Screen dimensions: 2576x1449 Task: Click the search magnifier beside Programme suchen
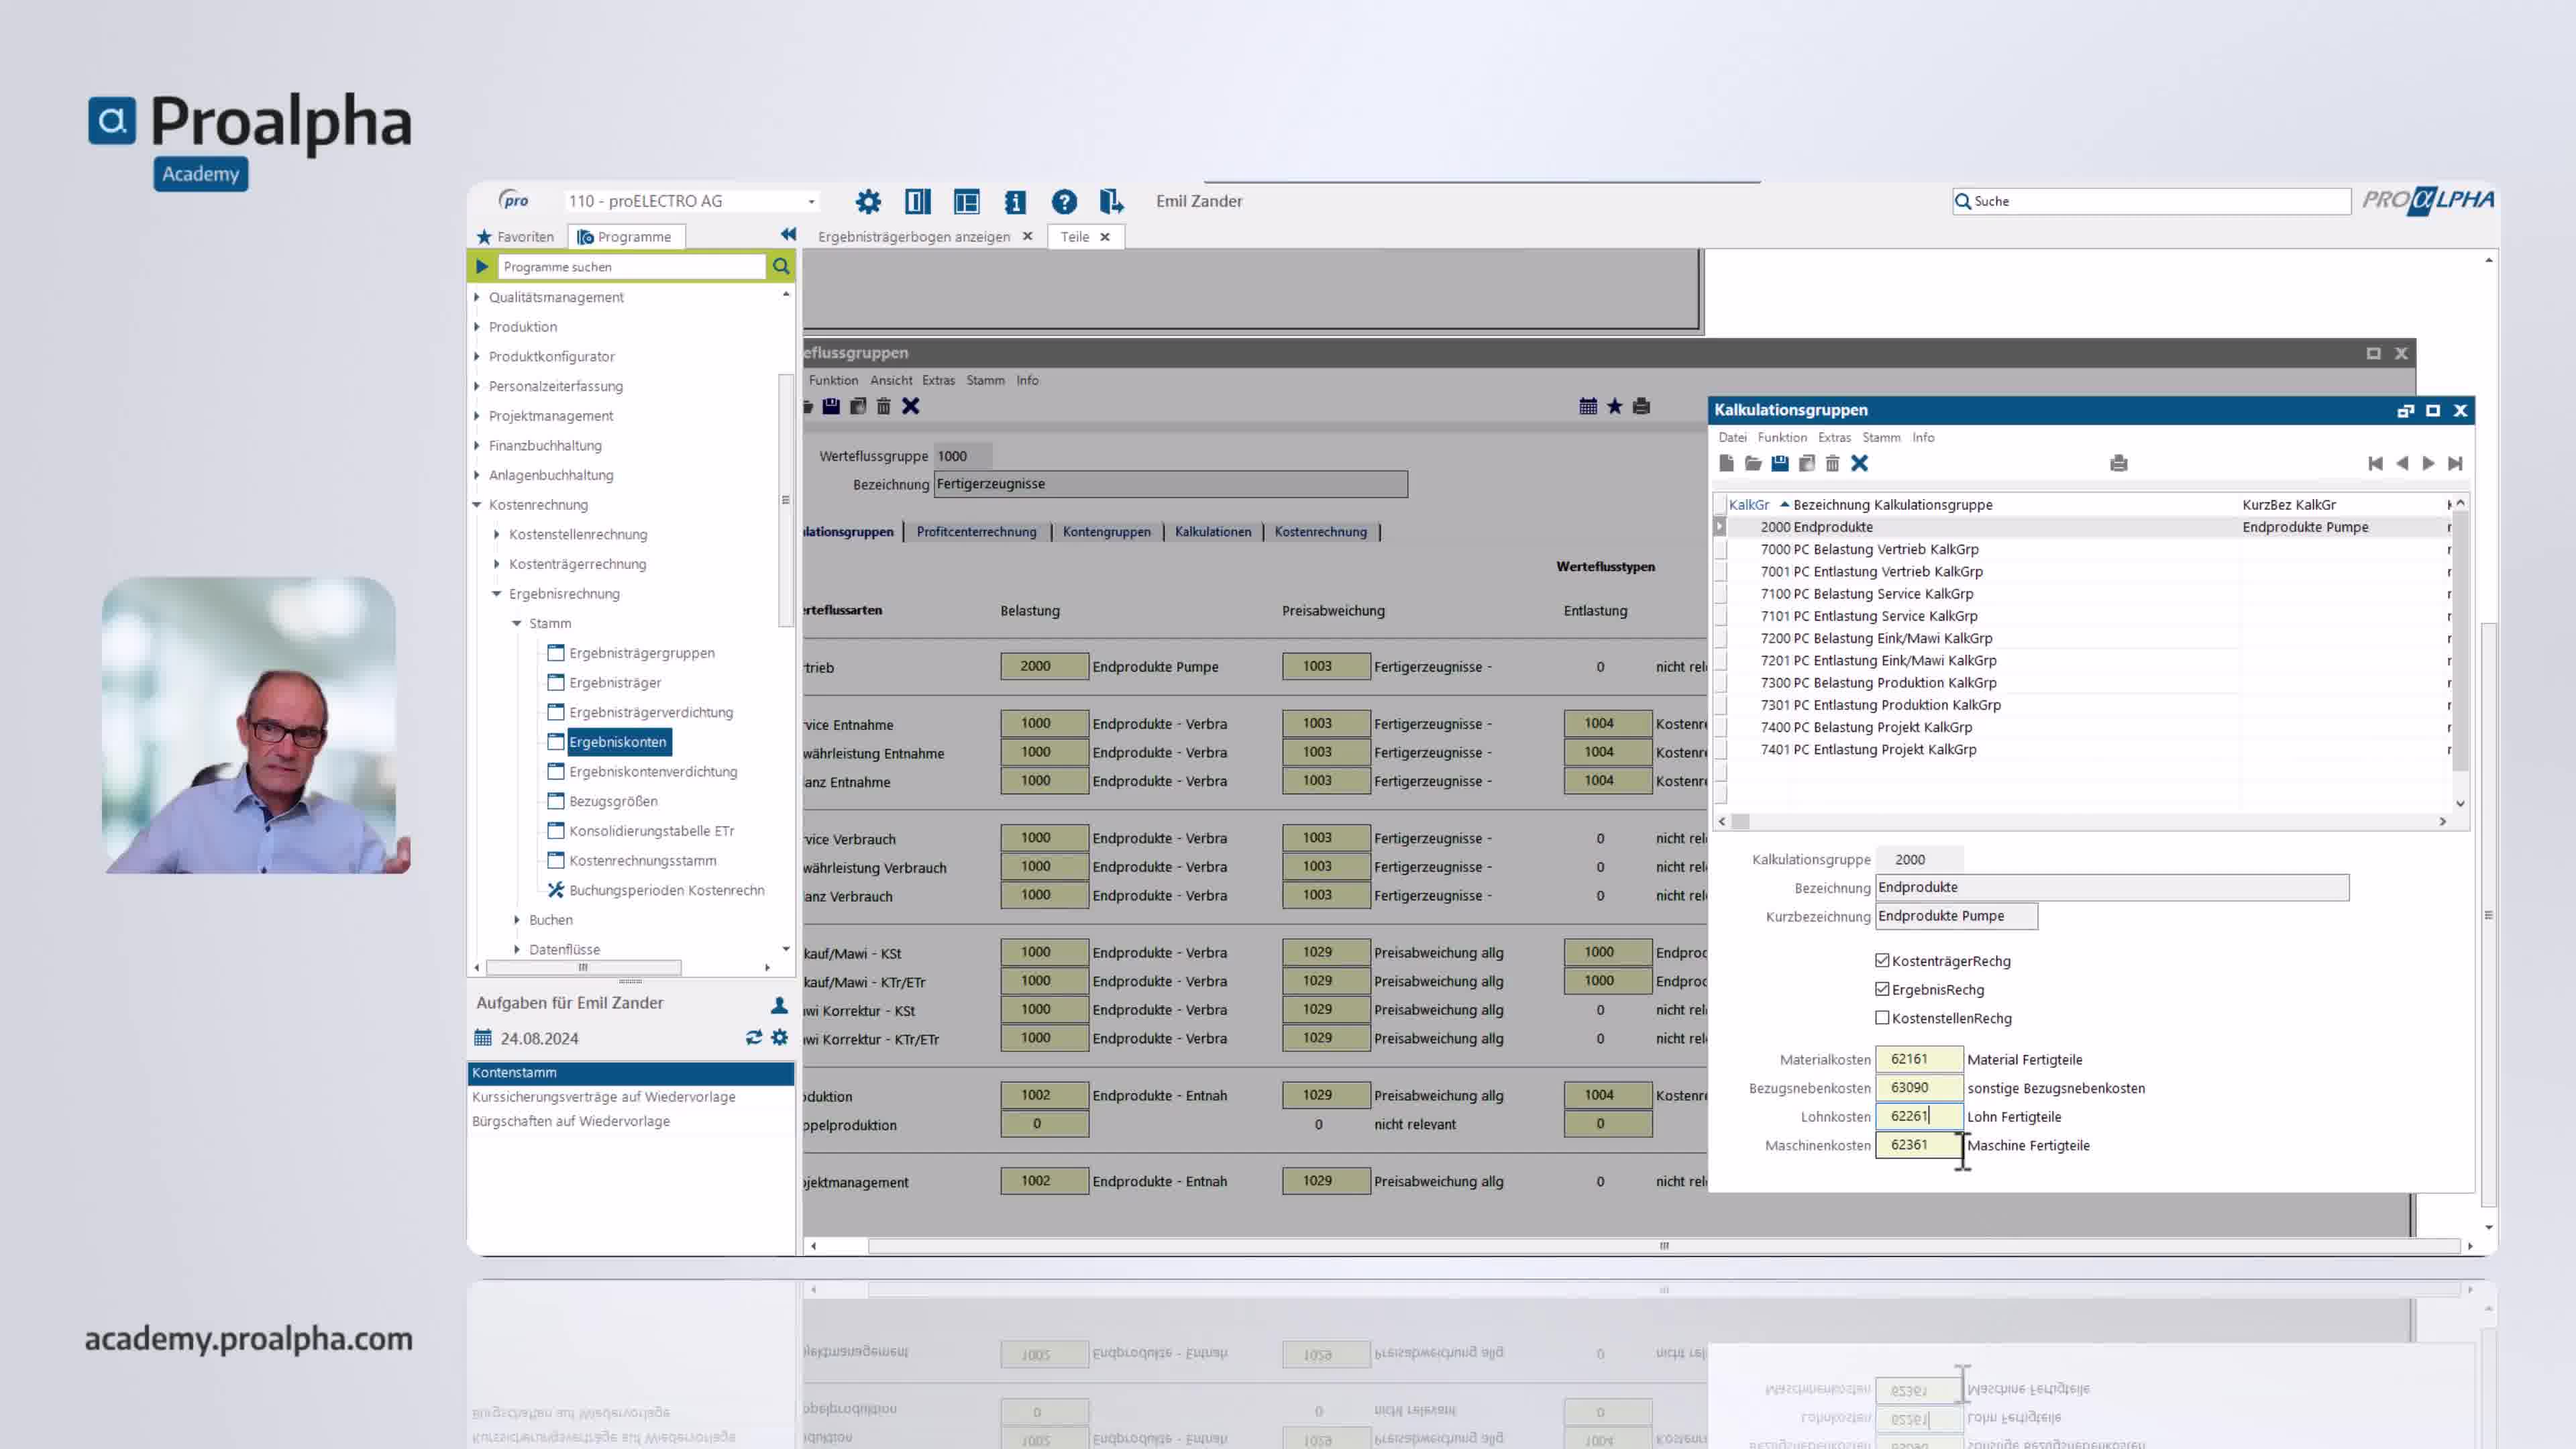[x=781, y=266]
